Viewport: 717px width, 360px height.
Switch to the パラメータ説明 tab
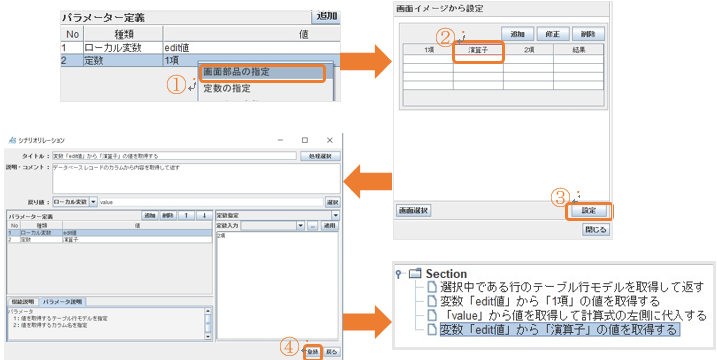[x=63, y=301]
